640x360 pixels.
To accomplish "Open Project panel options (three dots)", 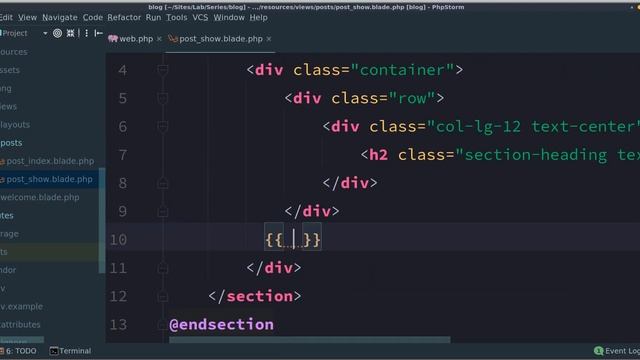I will [87, 33].
